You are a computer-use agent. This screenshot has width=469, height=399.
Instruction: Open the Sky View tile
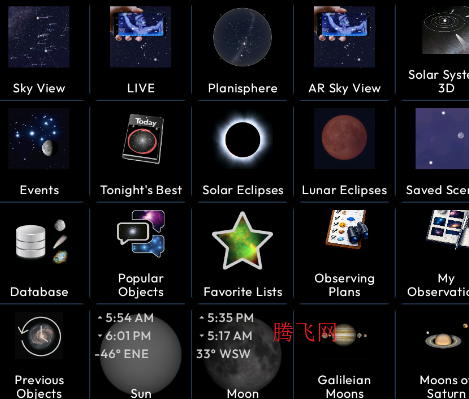tap(39, 50)
